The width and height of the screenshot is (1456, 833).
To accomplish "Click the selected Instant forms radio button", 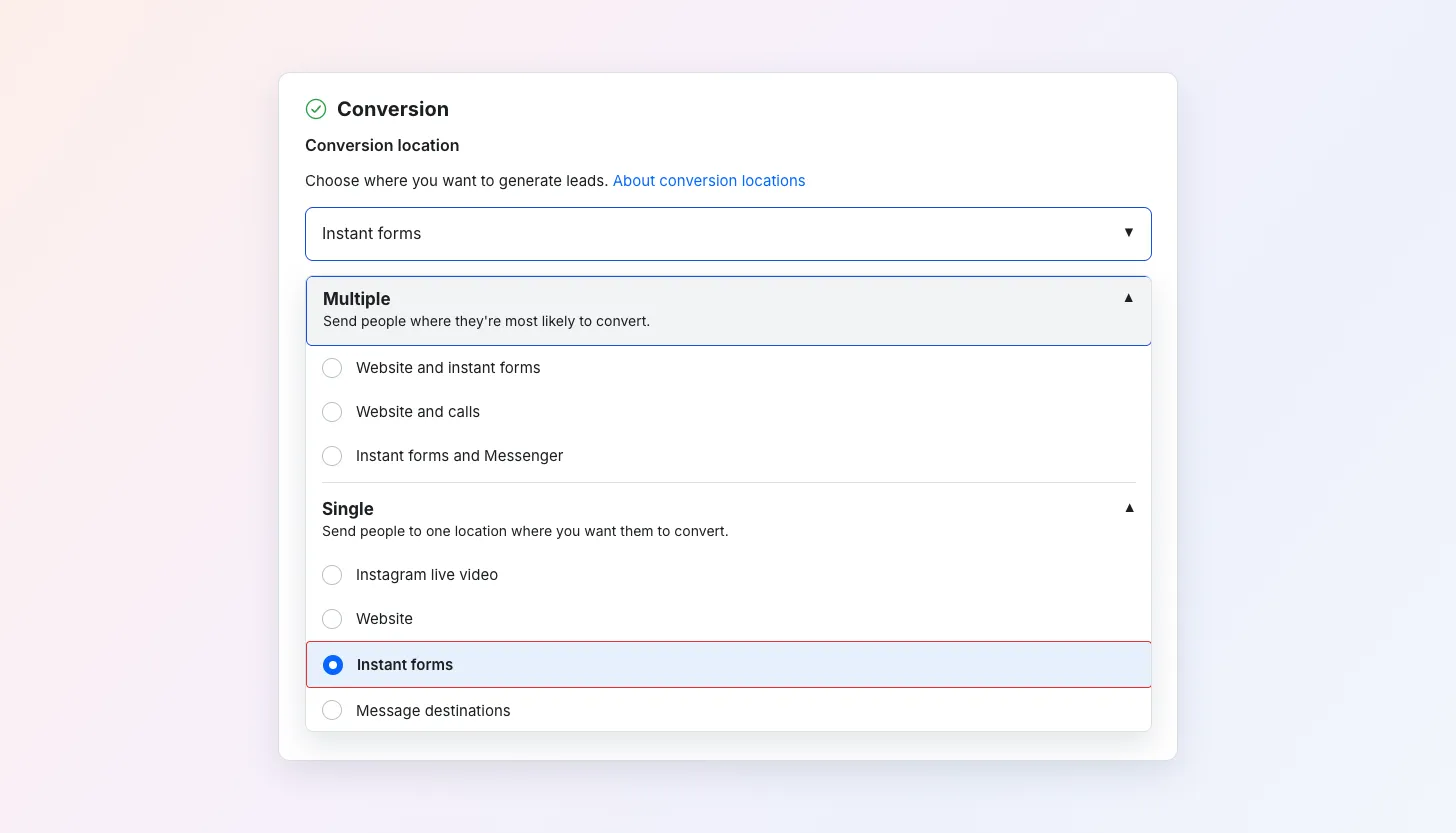I will click(333, 665).
